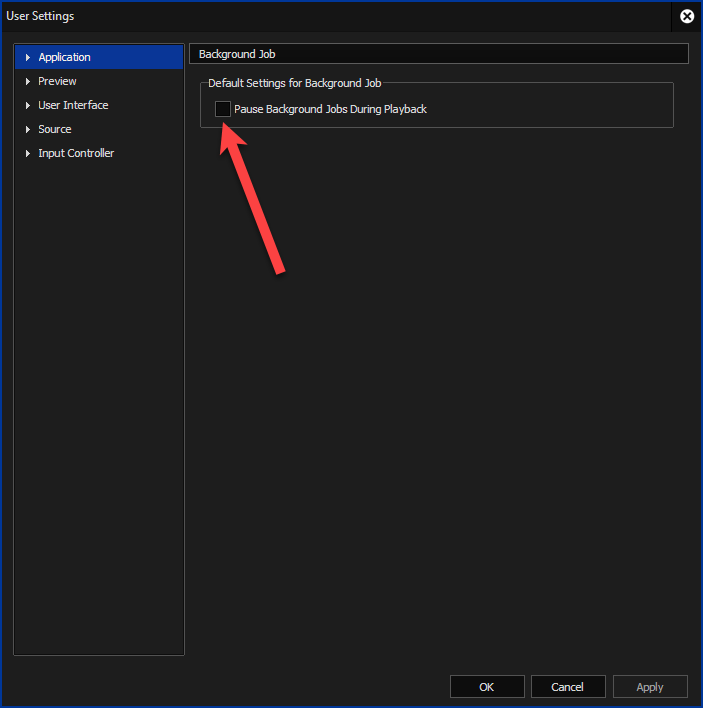The width and height of the screenshot is (703, 708).
Task: Select the Input Controller category
Action: 76,153
